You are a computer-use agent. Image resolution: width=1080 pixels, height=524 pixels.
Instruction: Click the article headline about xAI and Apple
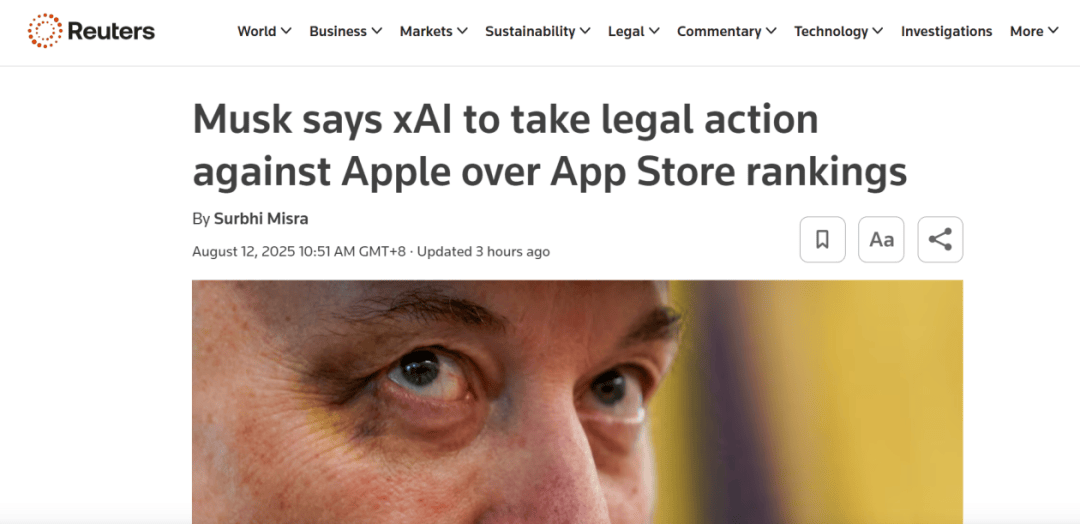[x=550, y=147]
